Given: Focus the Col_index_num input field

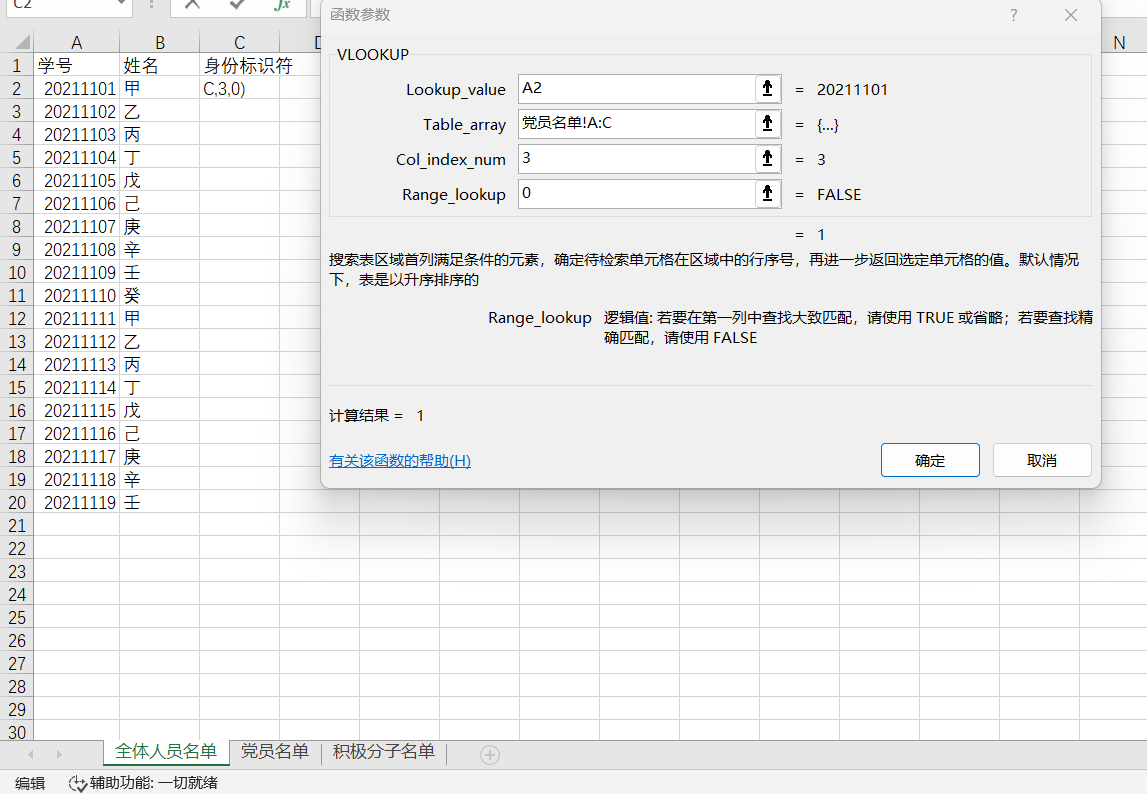Looking at the screenshot, I should pos(636,159).
